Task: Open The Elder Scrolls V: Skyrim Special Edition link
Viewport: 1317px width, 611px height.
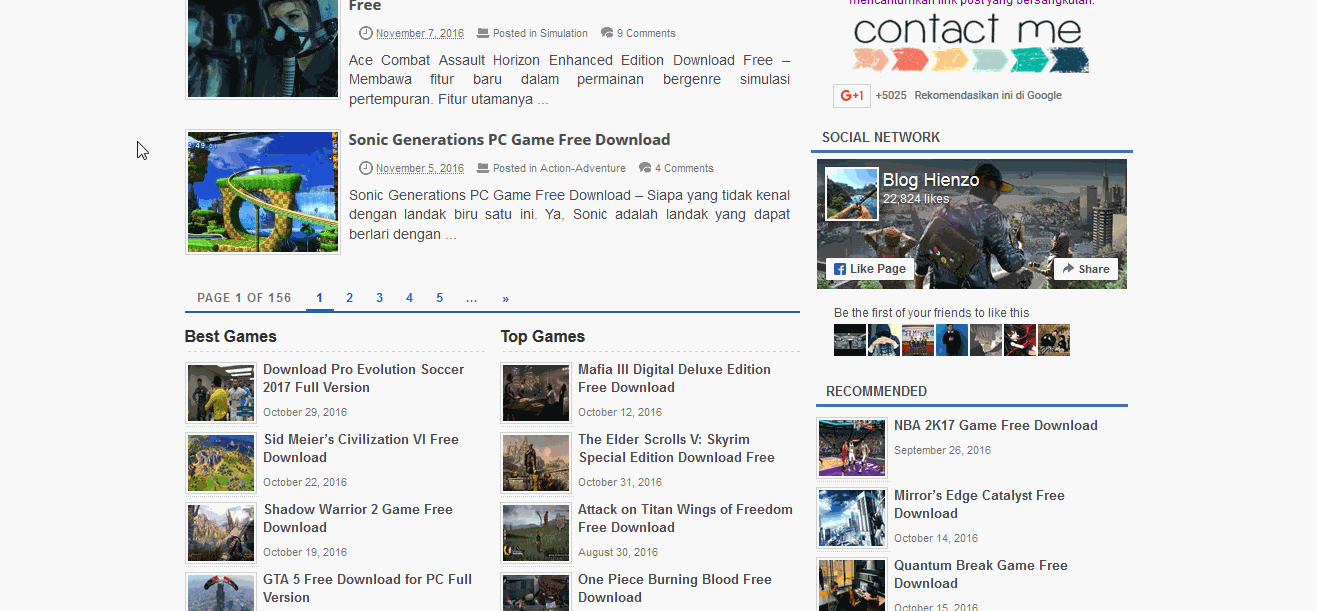Action: pyautogui.click(x=676, y=448)
